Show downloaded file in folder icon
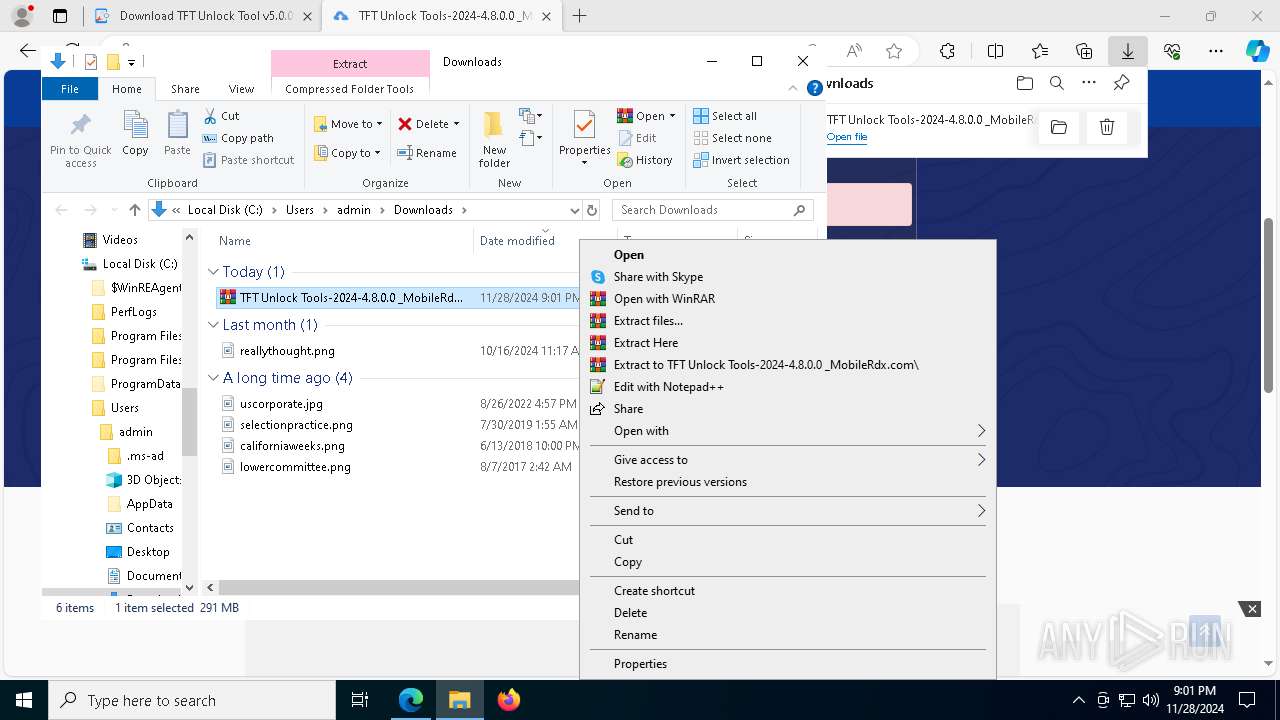This screenshot has width=1280, height=720. pos(1059,127)
